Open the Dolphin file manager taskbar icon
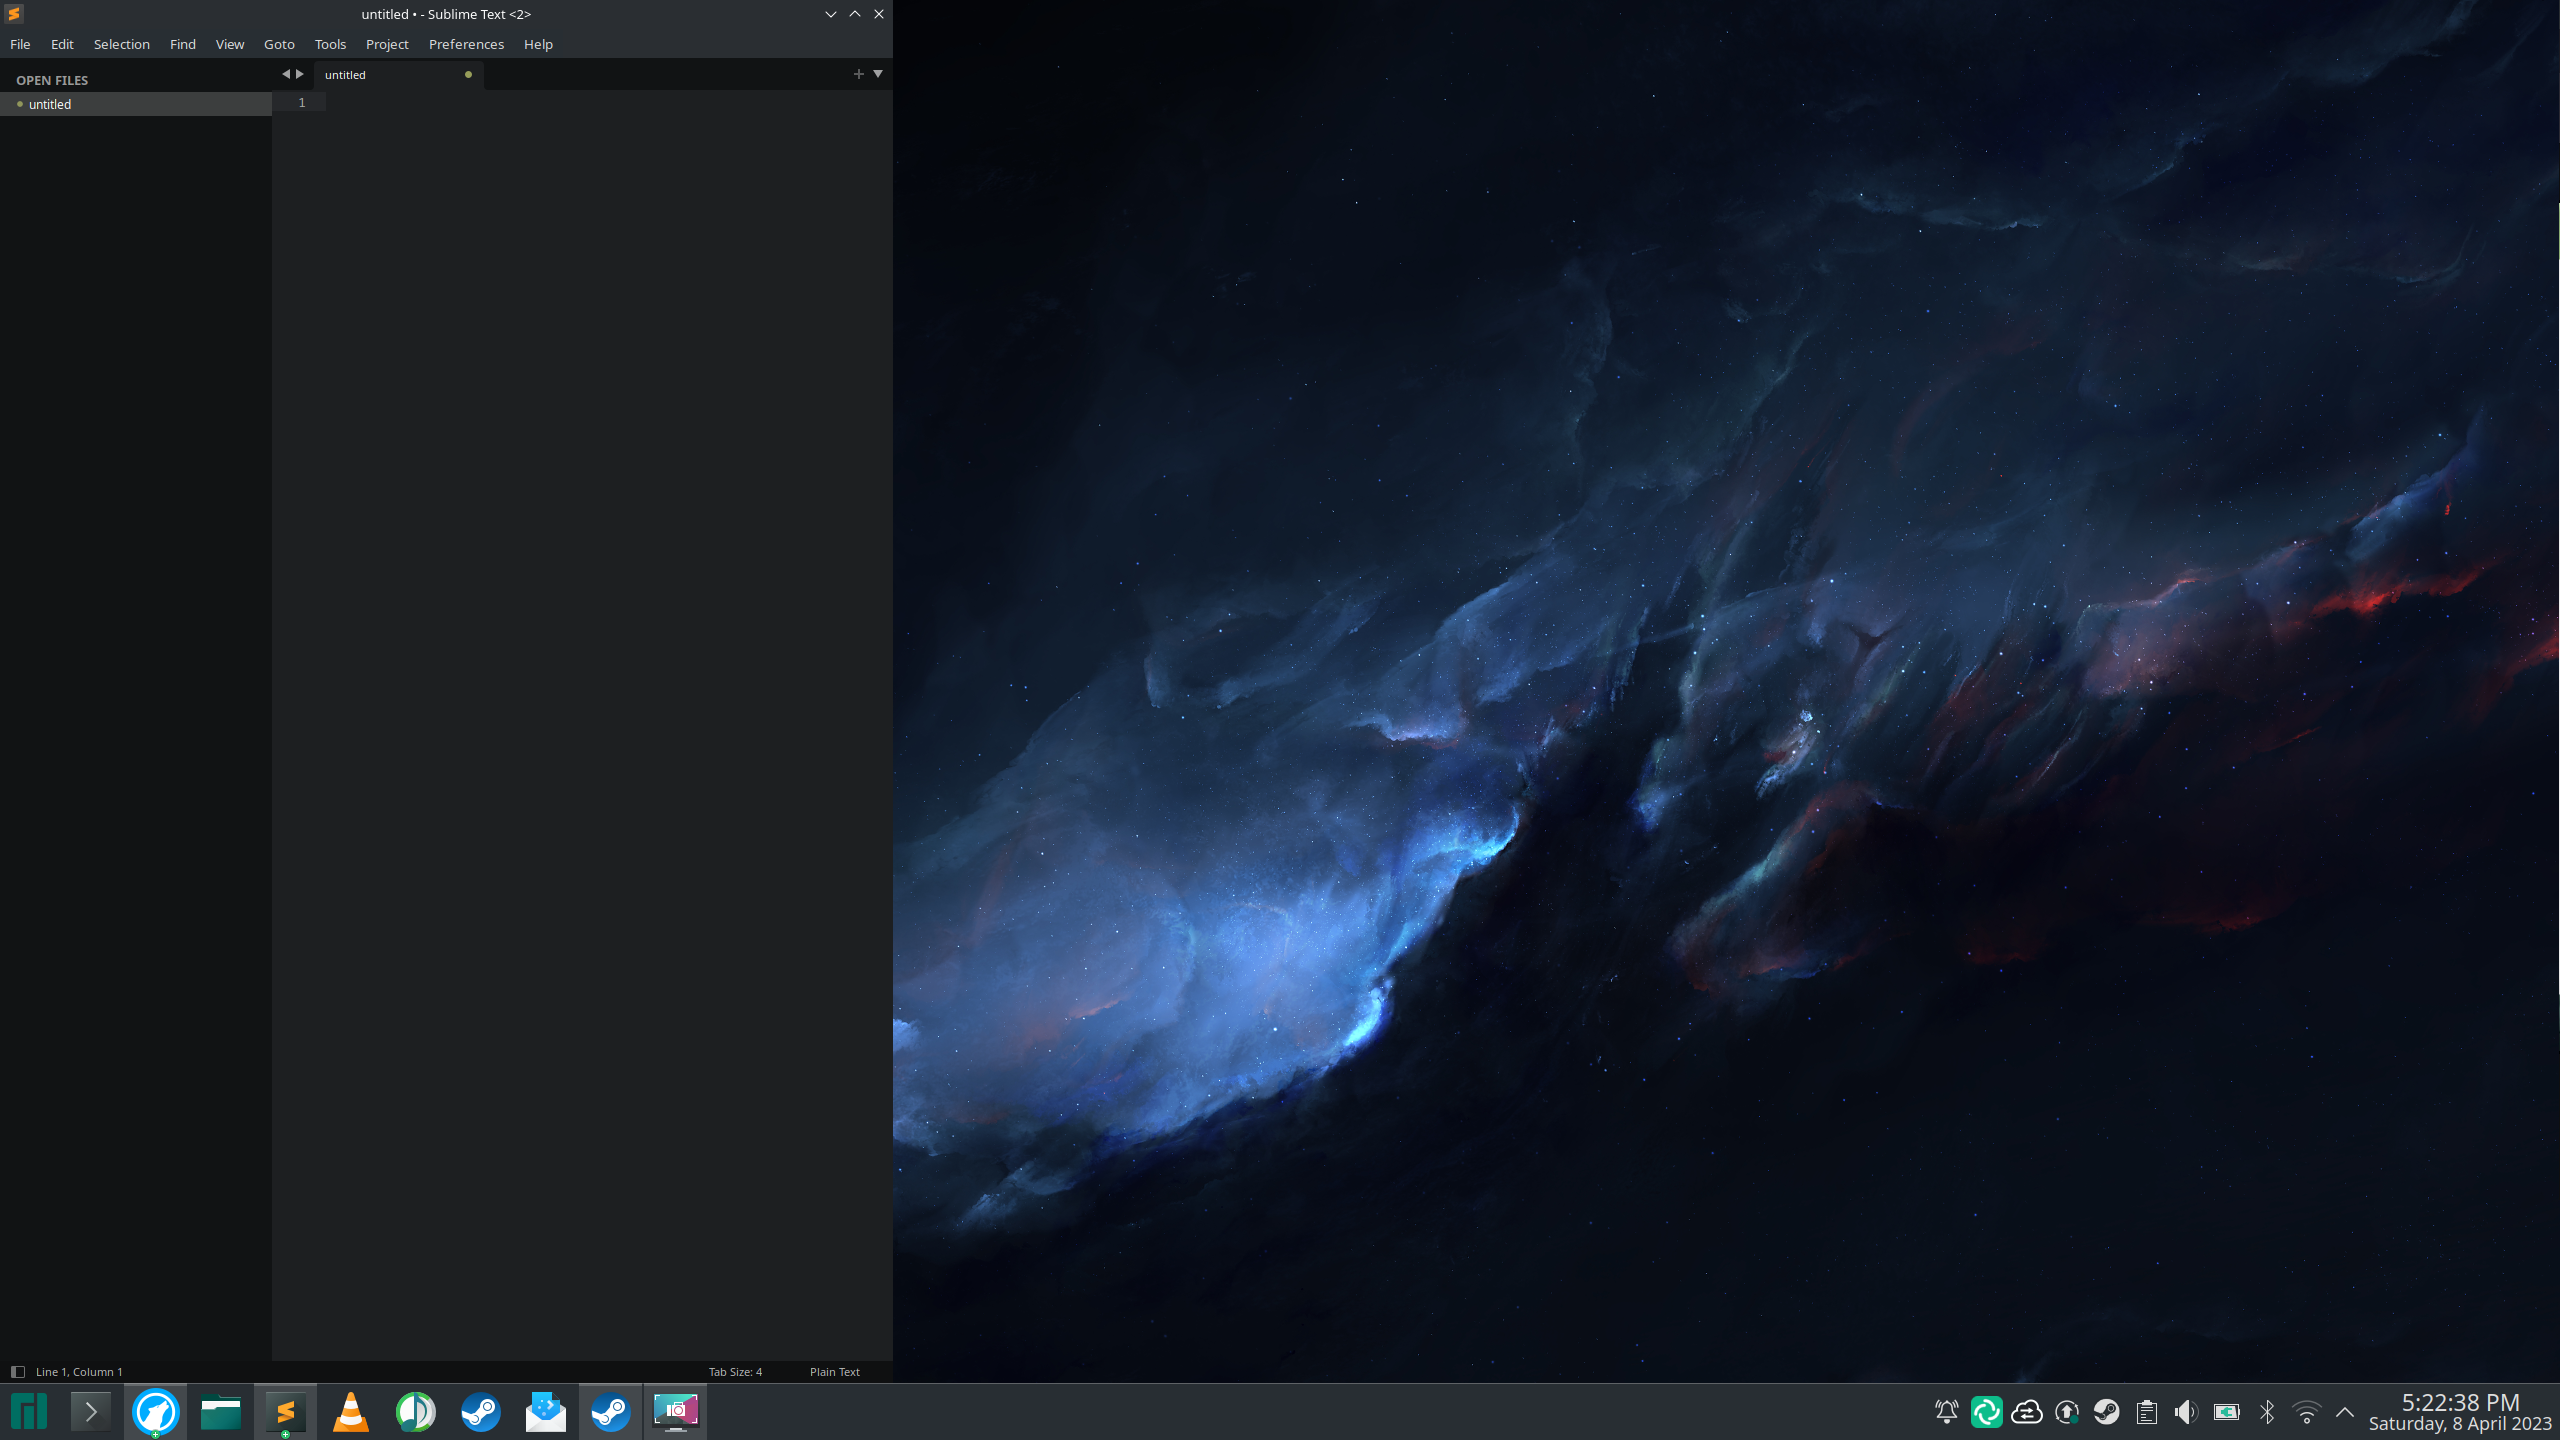 [221, 1412]
